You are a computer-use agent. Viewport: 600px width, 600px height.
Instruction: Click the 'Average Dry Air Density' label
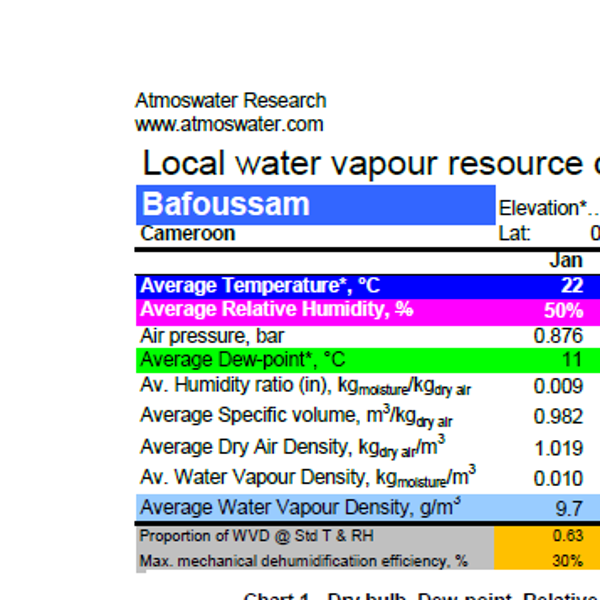coord(293,447)
